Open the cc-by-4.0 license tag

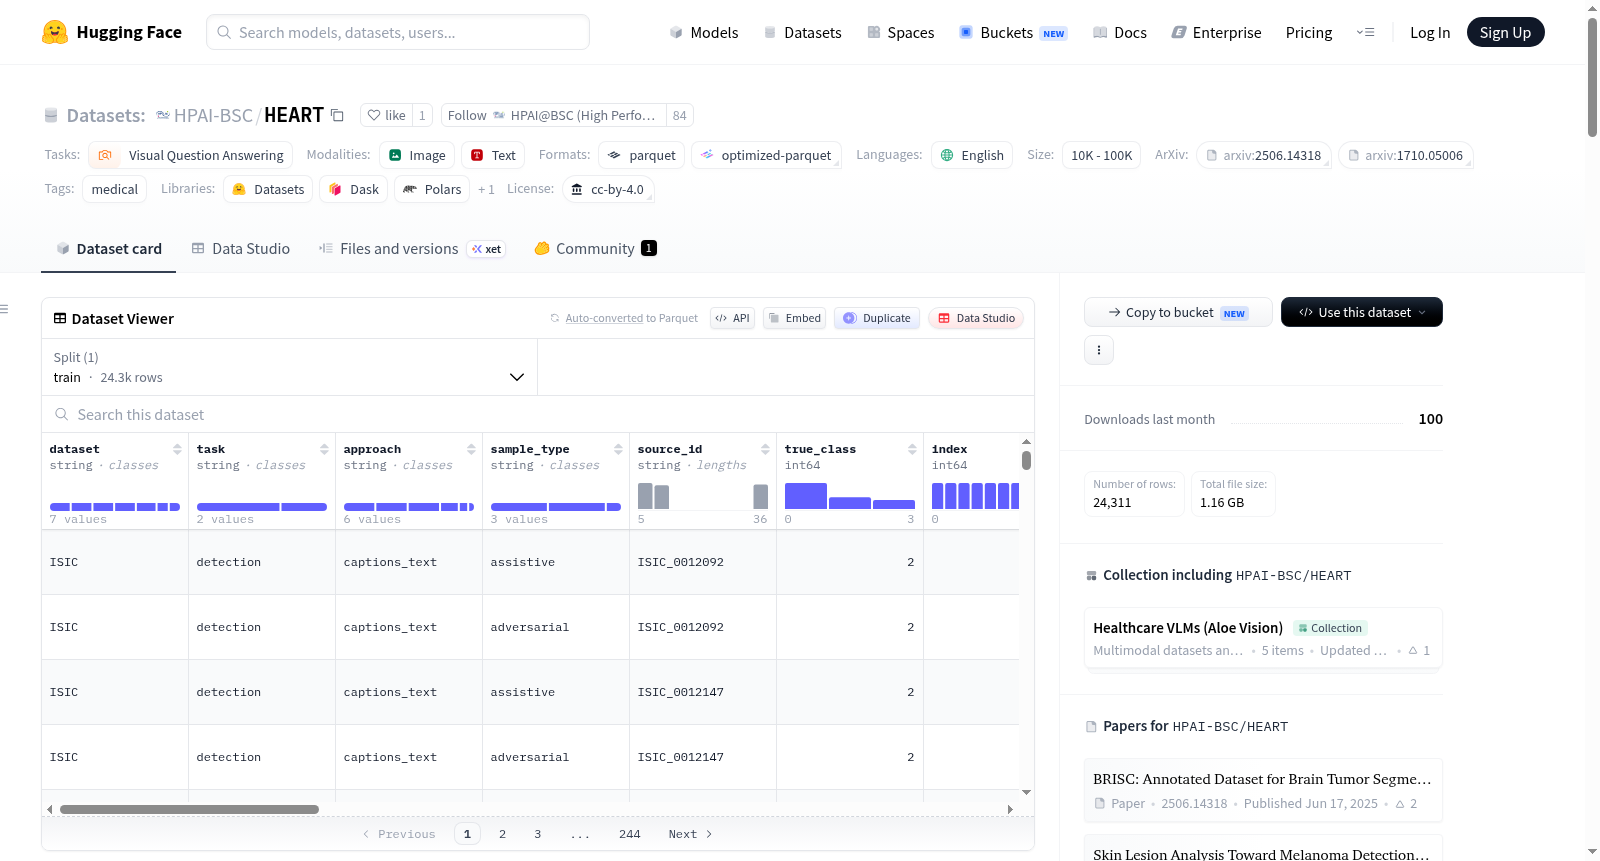tap(608, 189)
